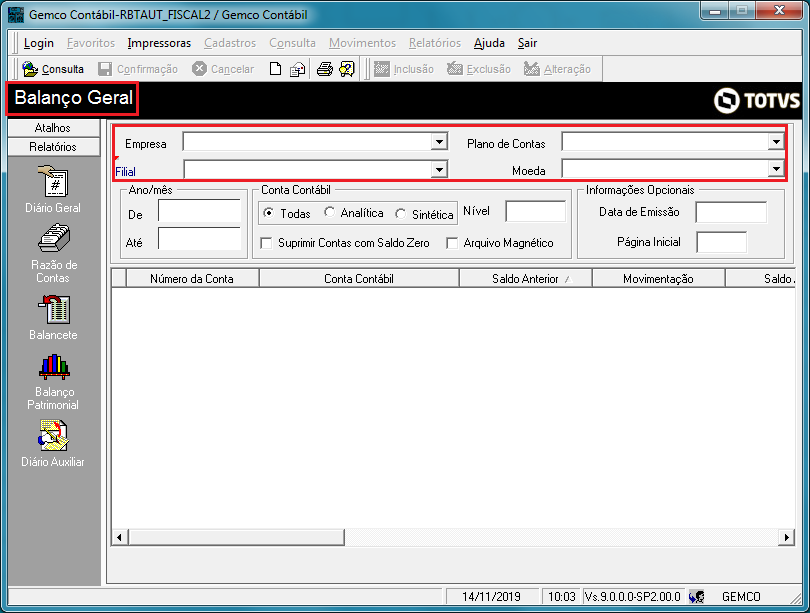810x613 pixels.
Task: Click the version text Vs.9.0.0.0-SP2.00.0
Action: 633,597
